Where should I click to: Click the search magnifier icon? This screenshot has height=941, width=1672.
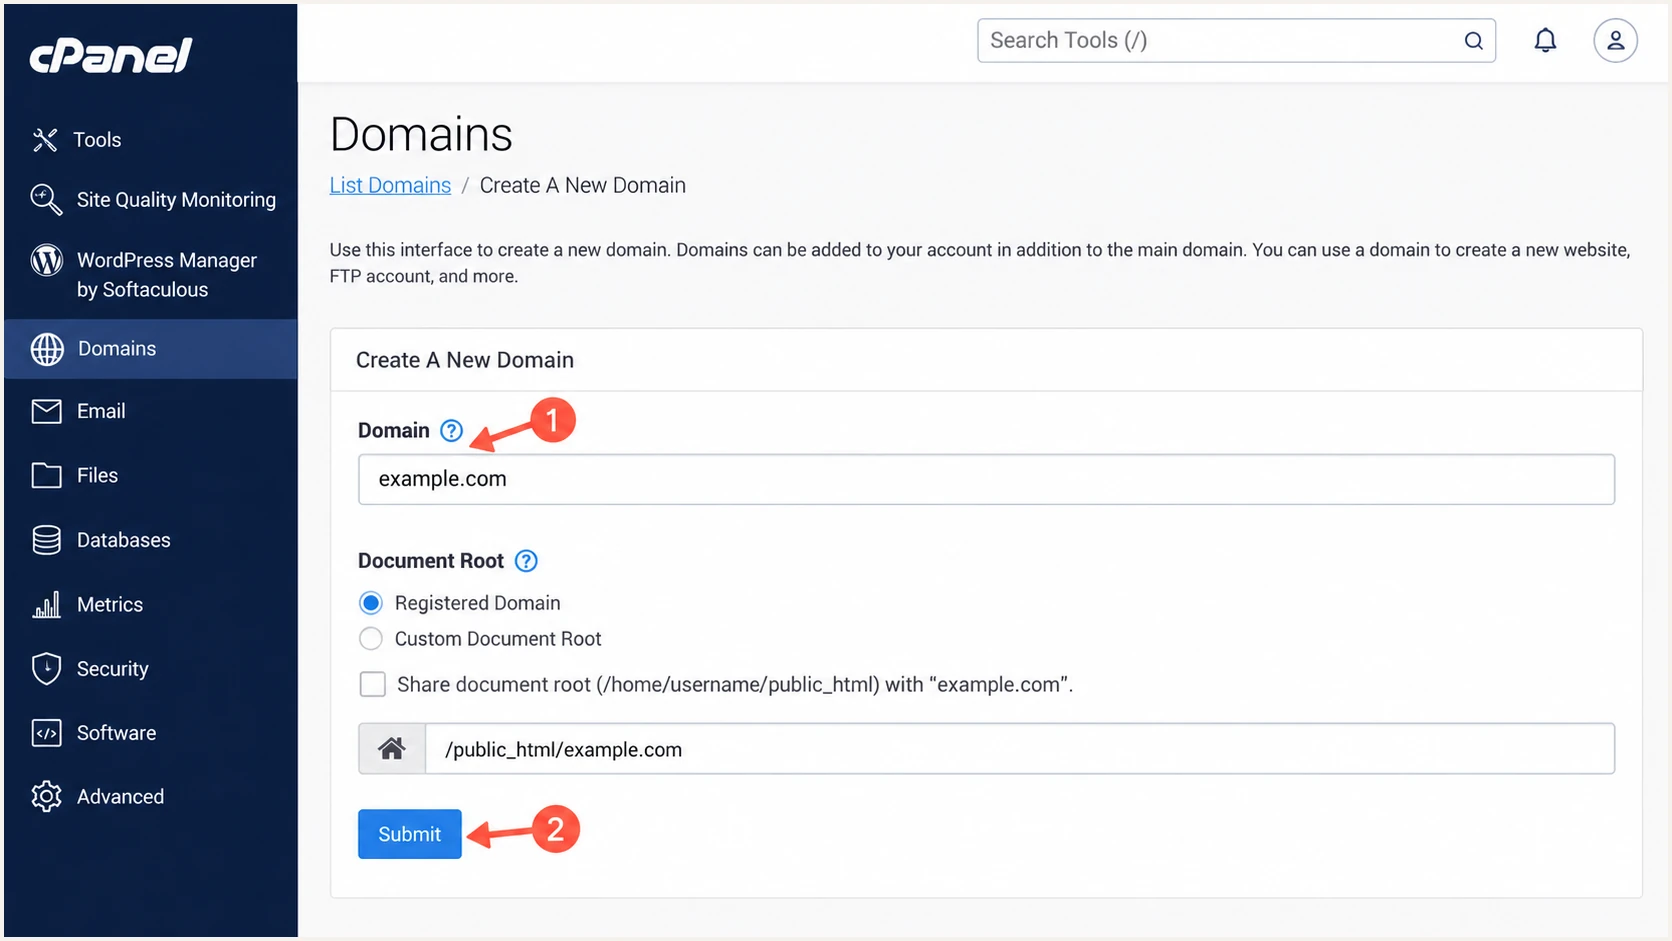coord(1473,41)
